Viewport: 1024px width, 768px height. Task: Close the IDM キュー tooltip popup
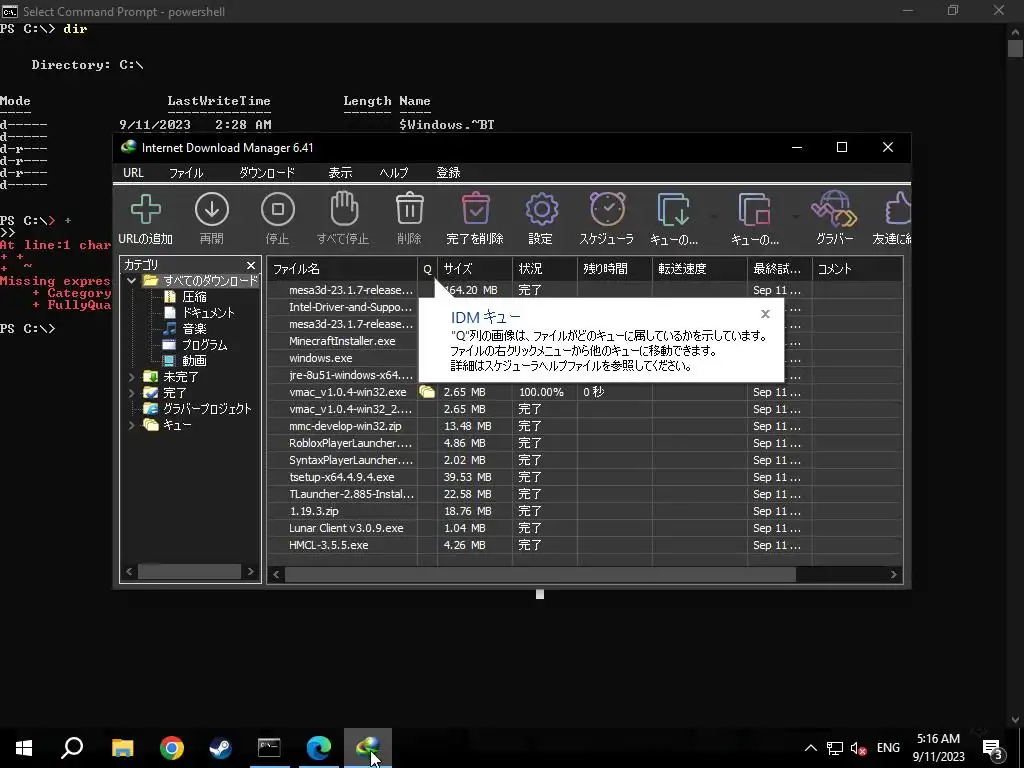click(765, 314)
